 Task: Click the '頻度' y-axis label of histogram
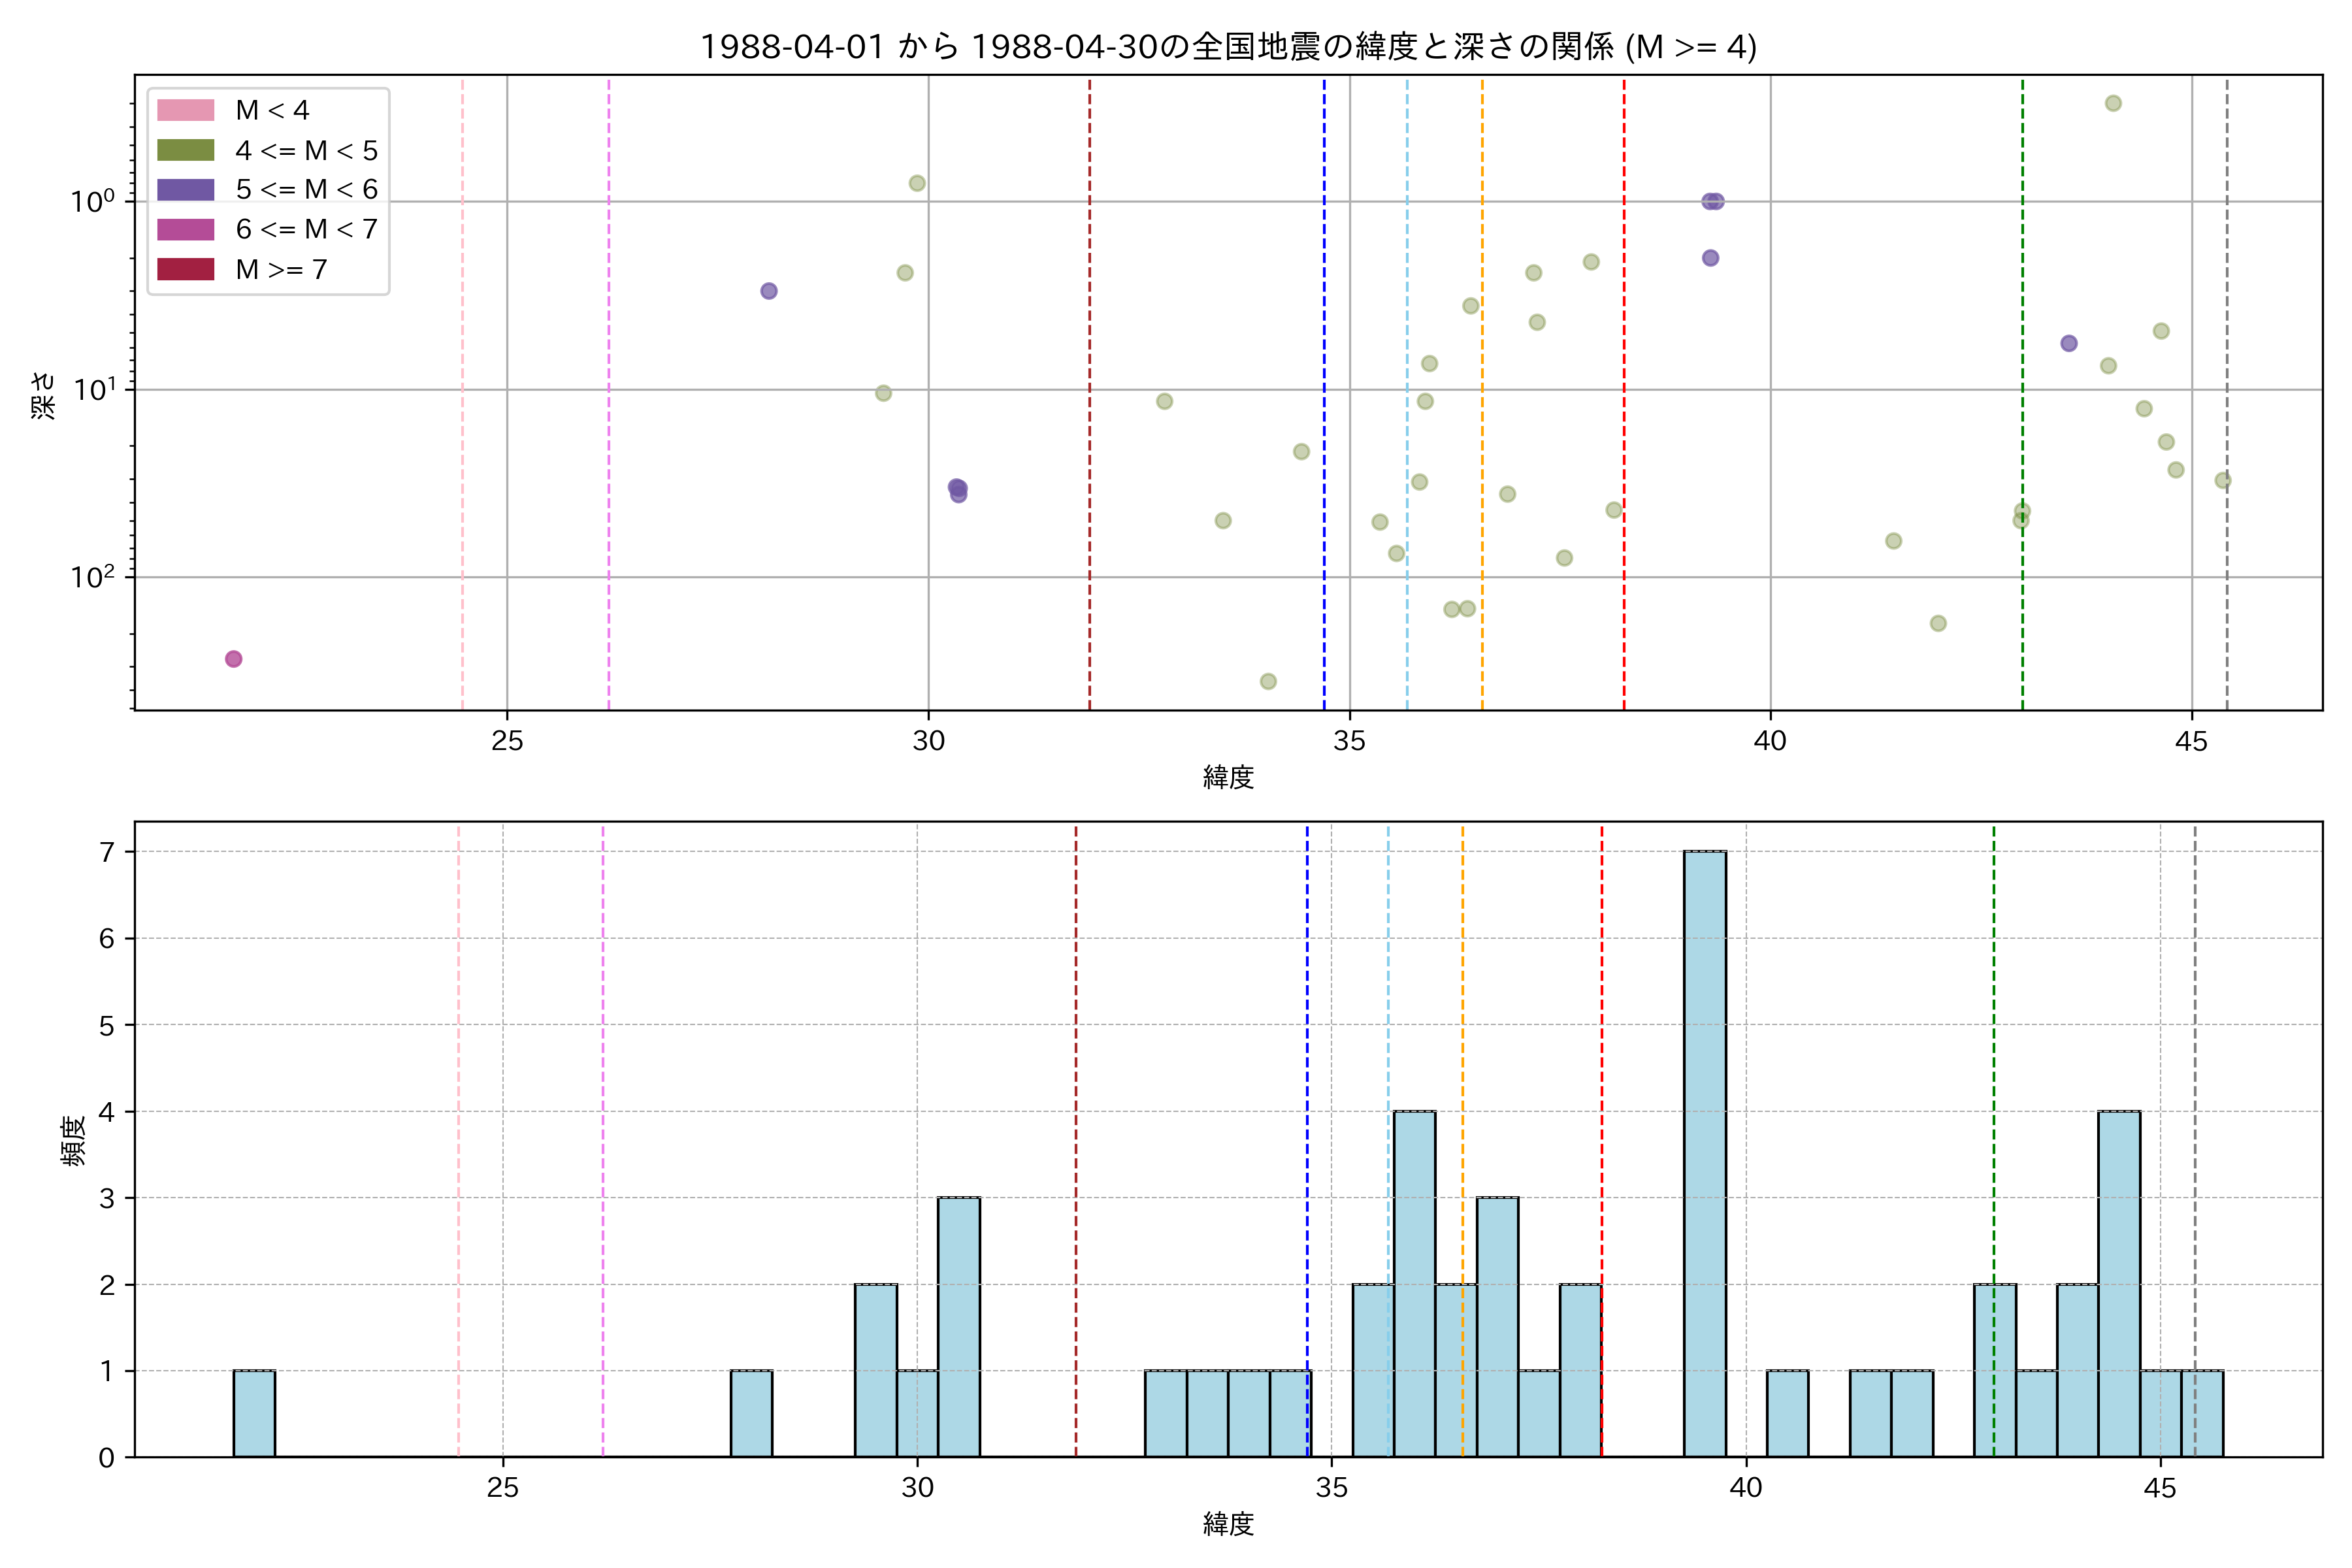pyautogui.click(x=74, y=1140)
